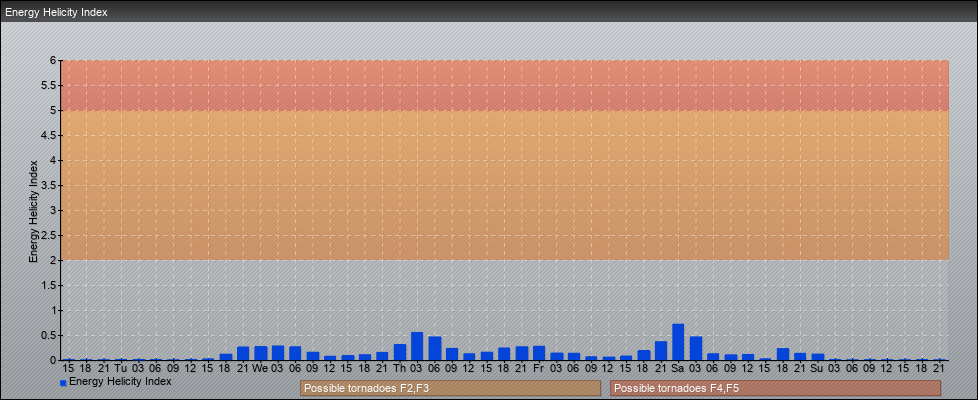Click the rotated Energy Helicity Index axis title
Image resolution: width=978 pixels, height=400 pixels.
coord(34,211)
